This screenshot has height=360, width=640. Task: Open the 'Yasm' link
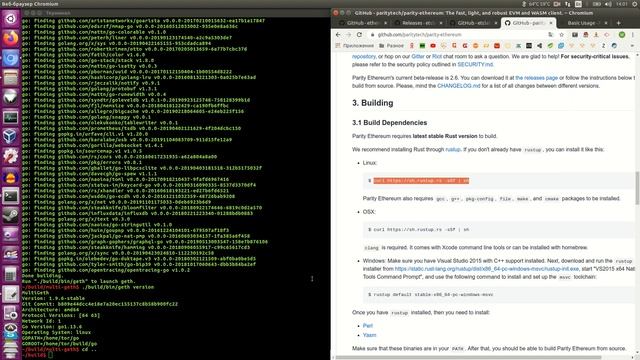[x=369, y=335]
